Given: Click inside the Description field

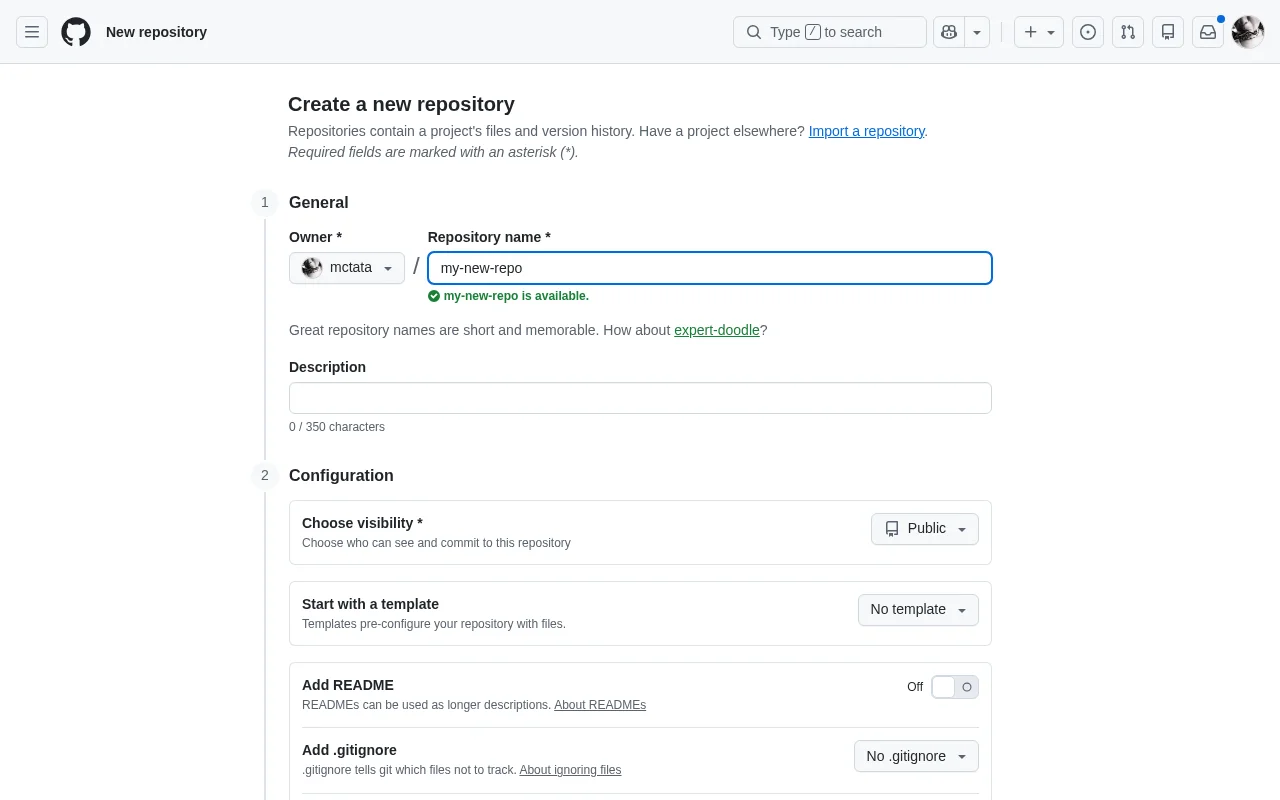Looking at the screenshot, I should [x=640, y=398].
